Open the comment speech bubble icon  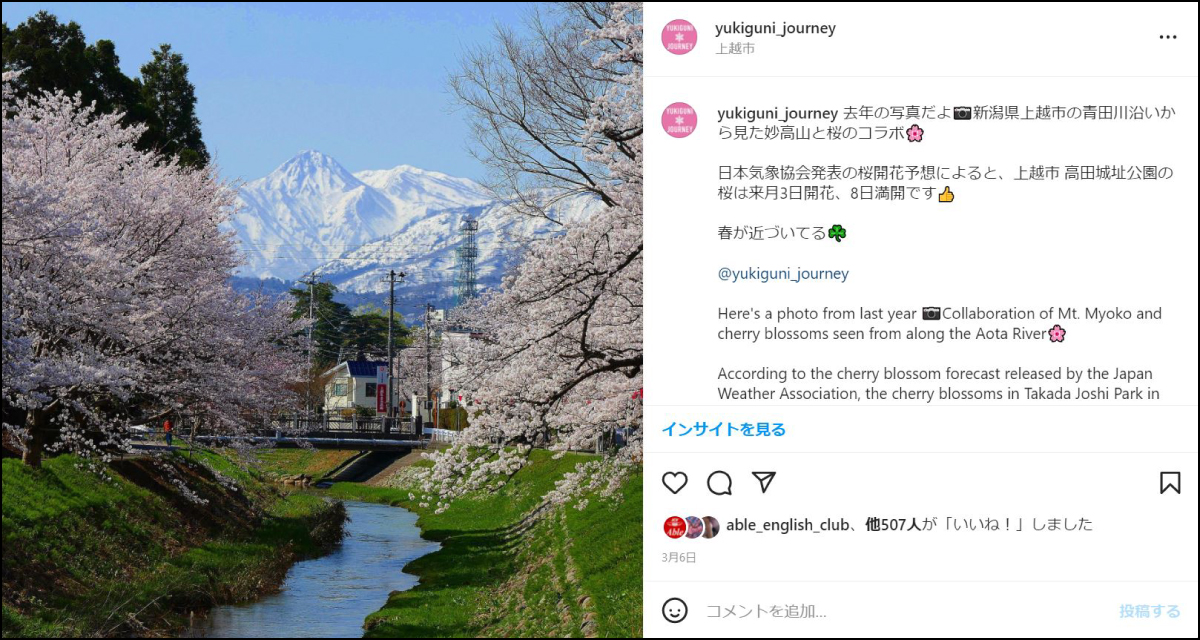pyautogui.click(x=719, y=483)
